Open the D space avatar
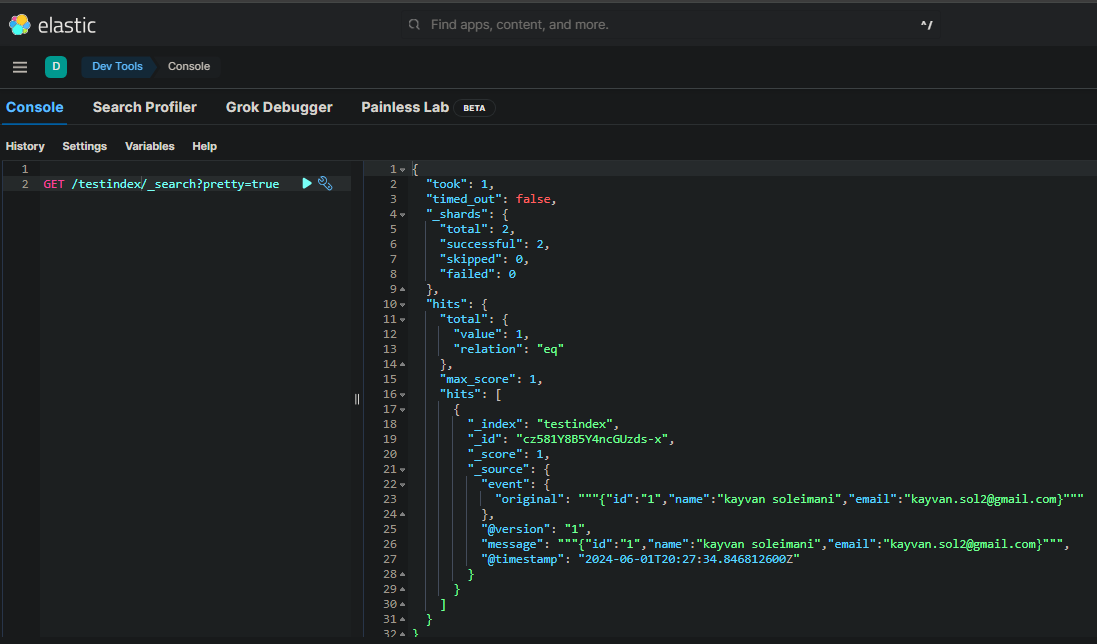 [56, 66]
